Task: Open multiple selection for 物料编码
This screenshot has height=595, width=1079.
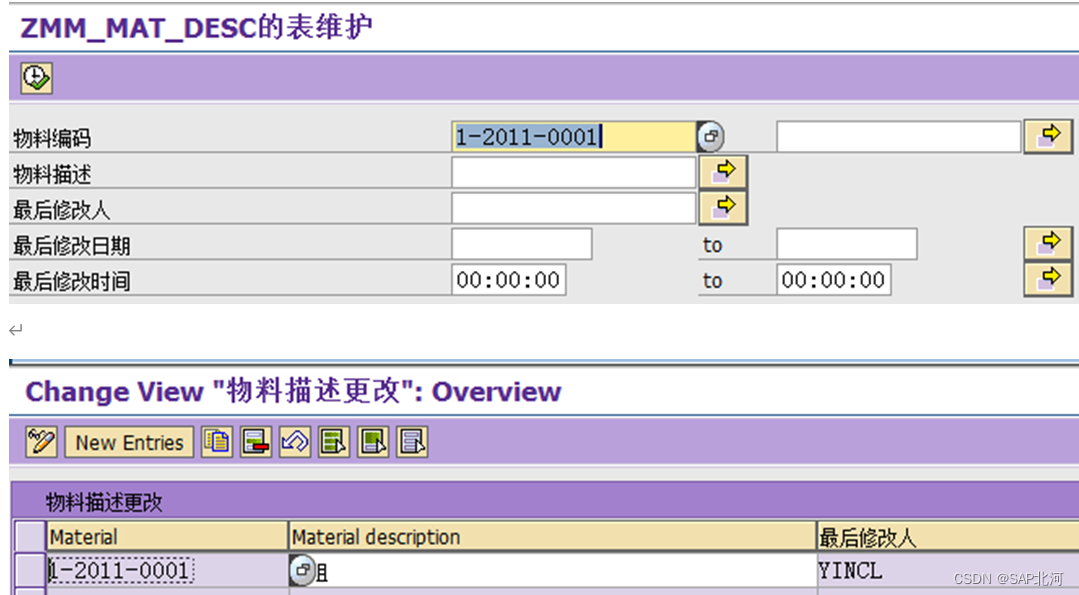Action: click(x=1048, y=136)
